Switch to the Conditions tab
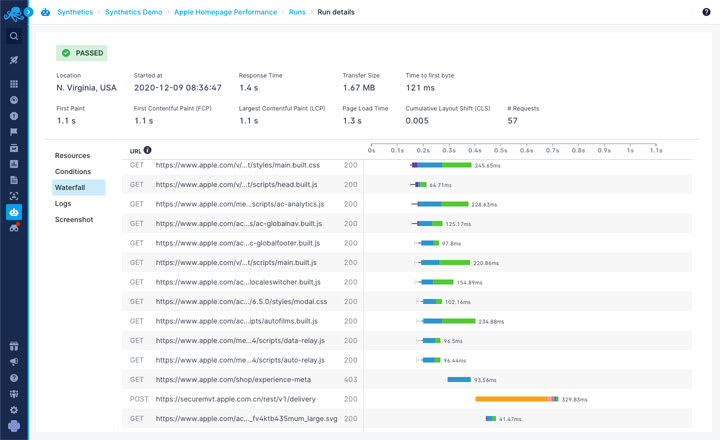This screenshot has height=440, width=720. pos(73,171)
